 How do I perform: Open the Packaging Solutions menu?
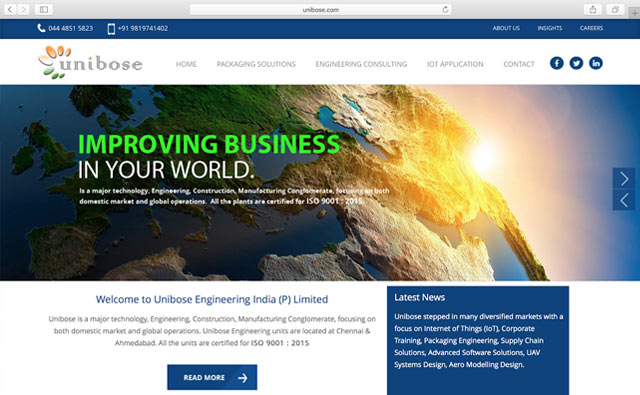[256, 64]
